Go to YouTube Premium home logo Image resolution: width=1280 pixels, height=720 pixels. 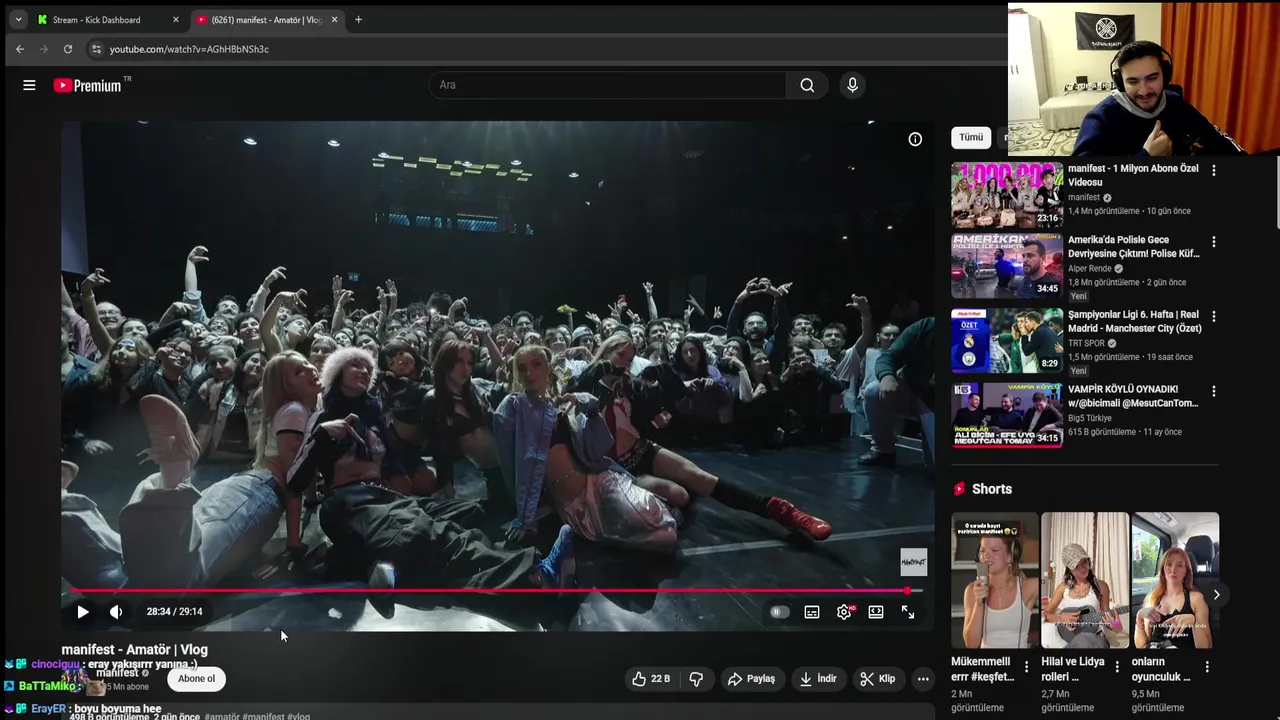(90, 85)
